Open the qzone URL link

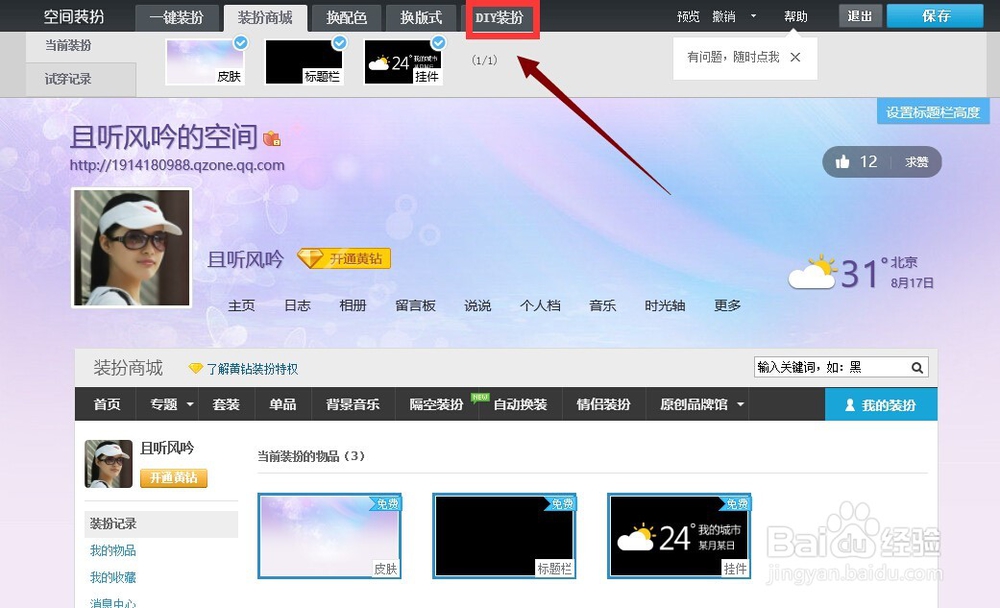(177, 165)
